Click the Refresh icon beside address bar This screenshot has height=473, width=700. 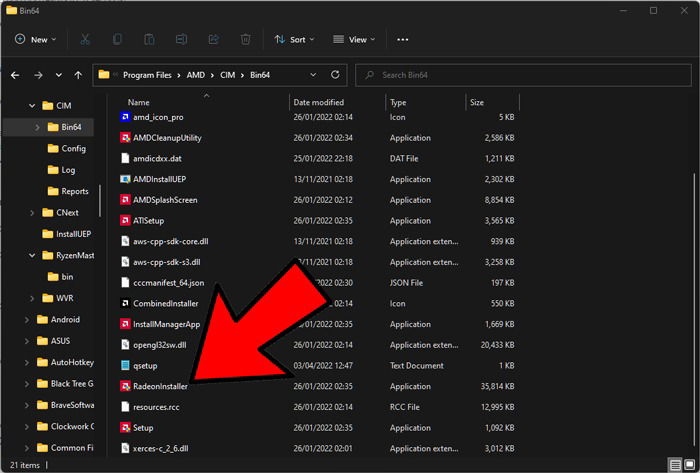(x=335, y=75)
